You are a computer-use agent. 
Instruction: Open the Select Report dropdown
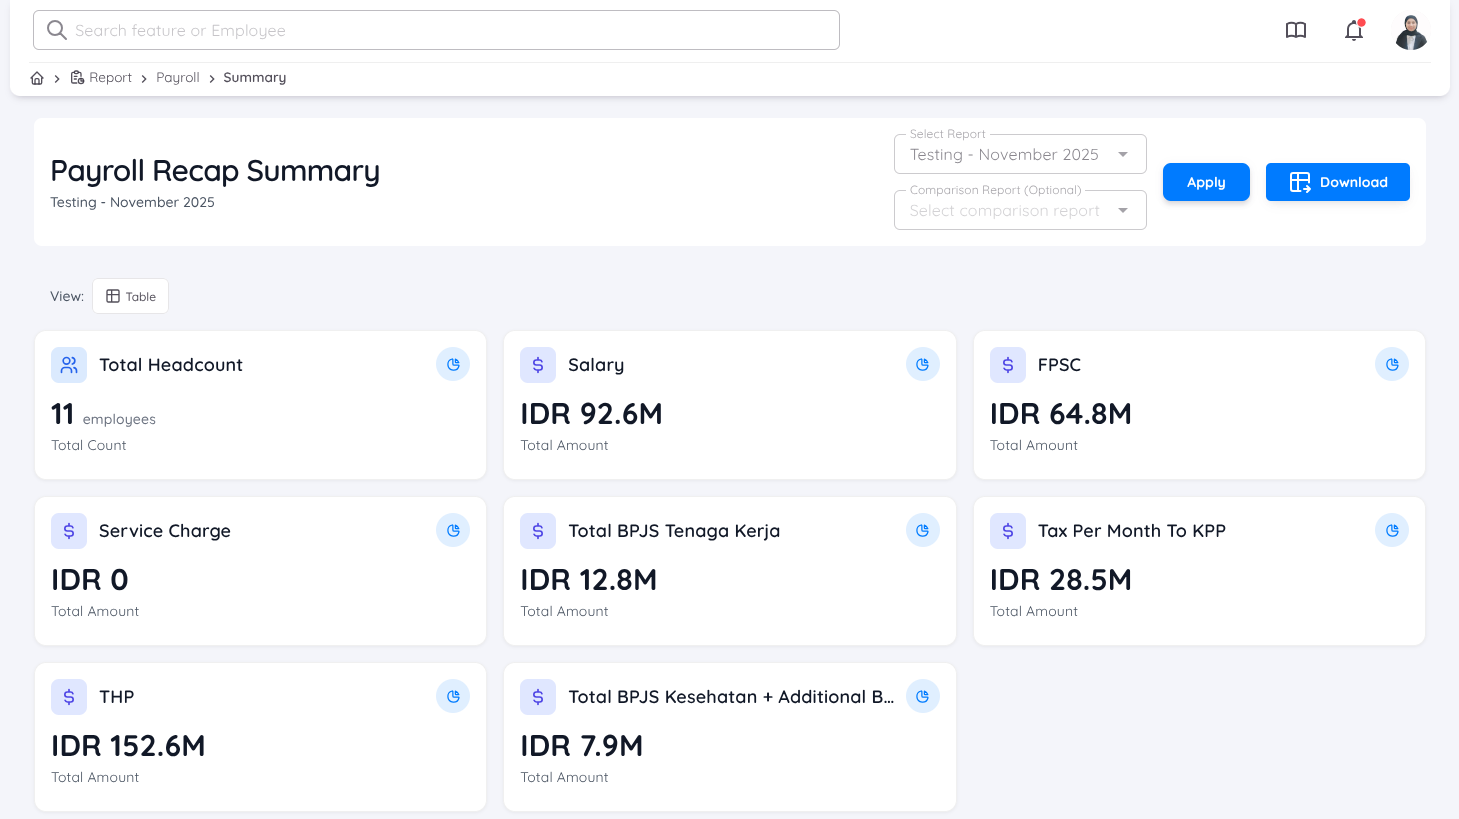pos(1019,154)
